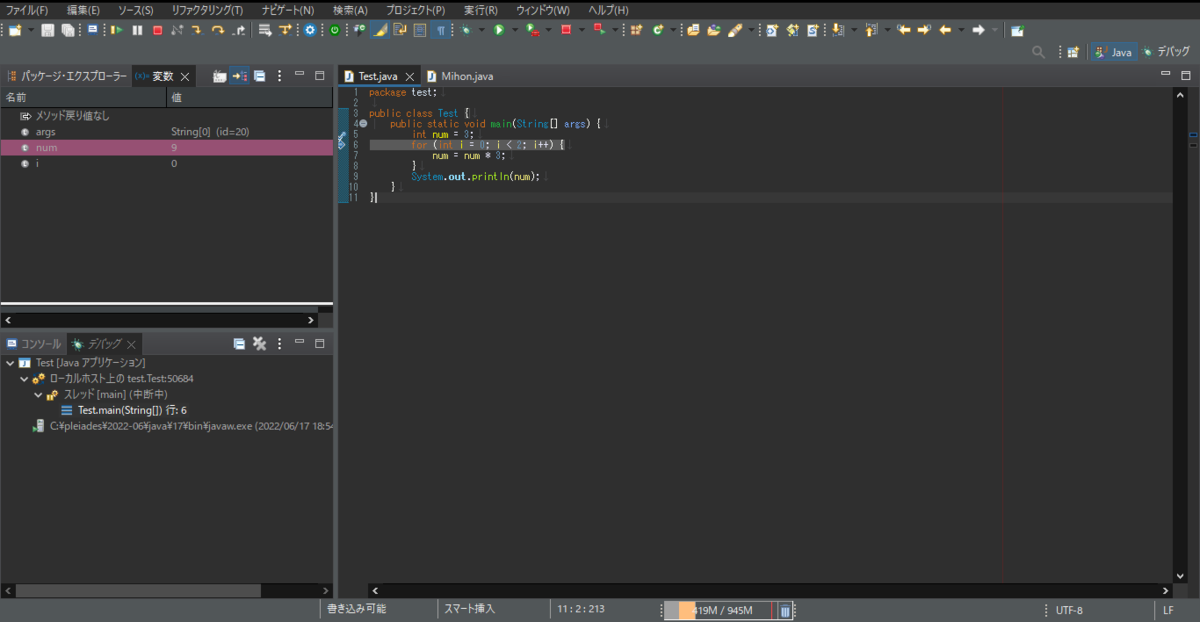This screenshot has height=622, width=1200.
Task: Click the Disconnect debug icon
Action: (177, 30)
